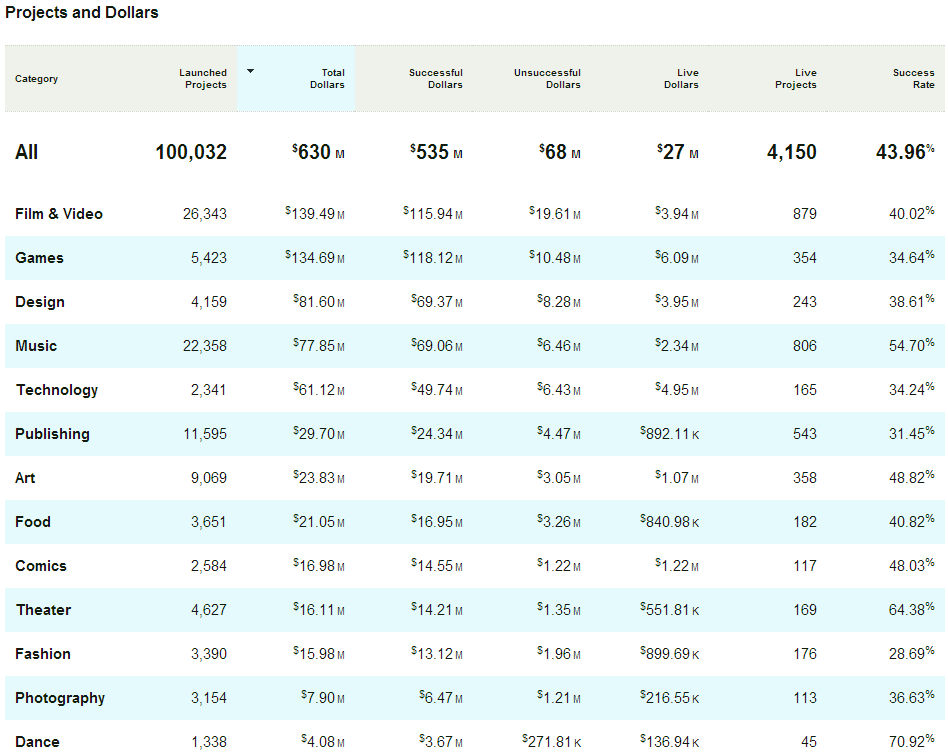The width and height of the screenshot is (948, 755).
Task: Click the sort arrow beside Total Dollars
Action: [250, 71]
